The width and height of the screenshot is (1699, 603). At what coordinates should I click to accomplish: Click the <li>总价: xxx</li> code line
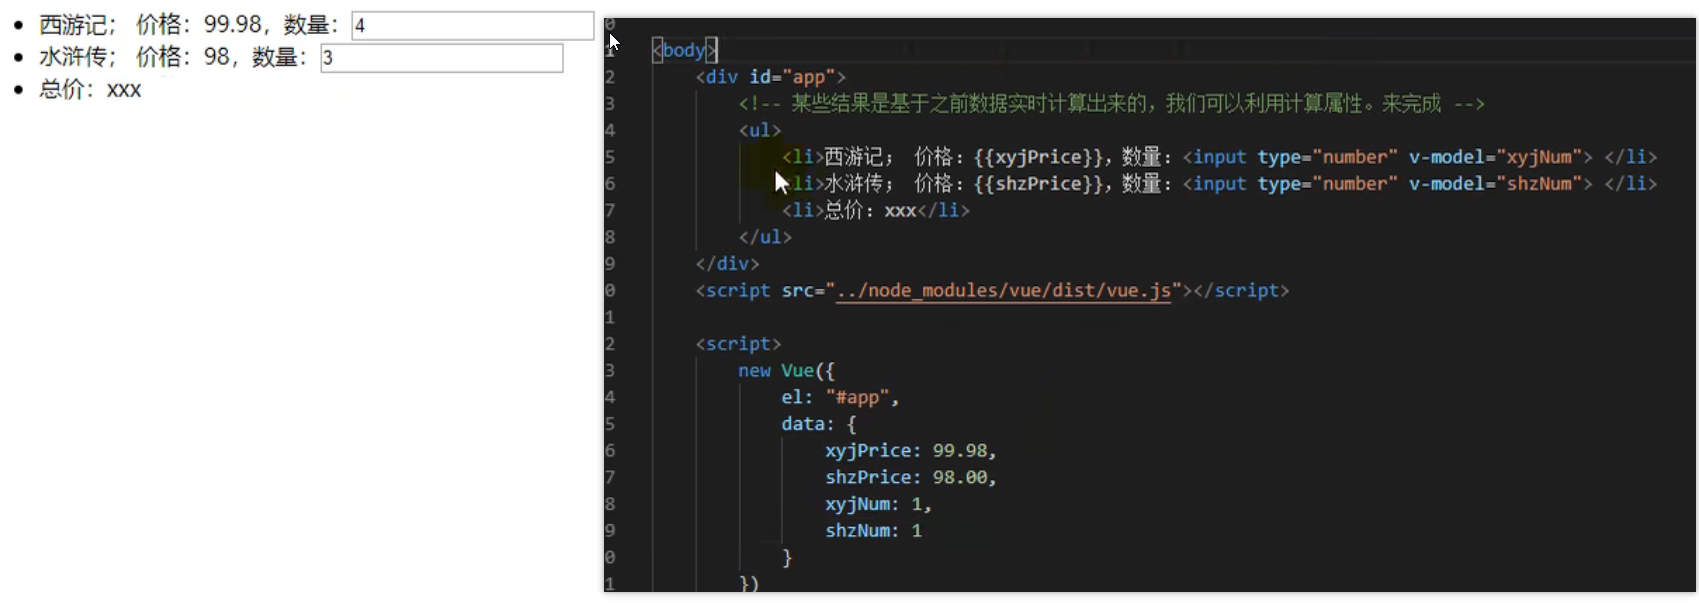click(876, 211)
